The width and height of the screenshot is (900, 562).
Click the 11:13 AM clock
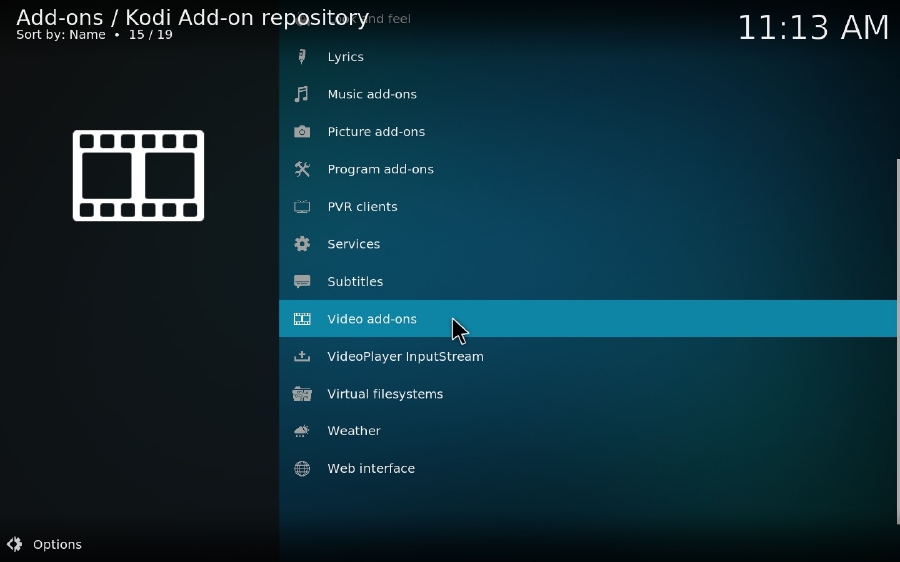tap(813, 27)
